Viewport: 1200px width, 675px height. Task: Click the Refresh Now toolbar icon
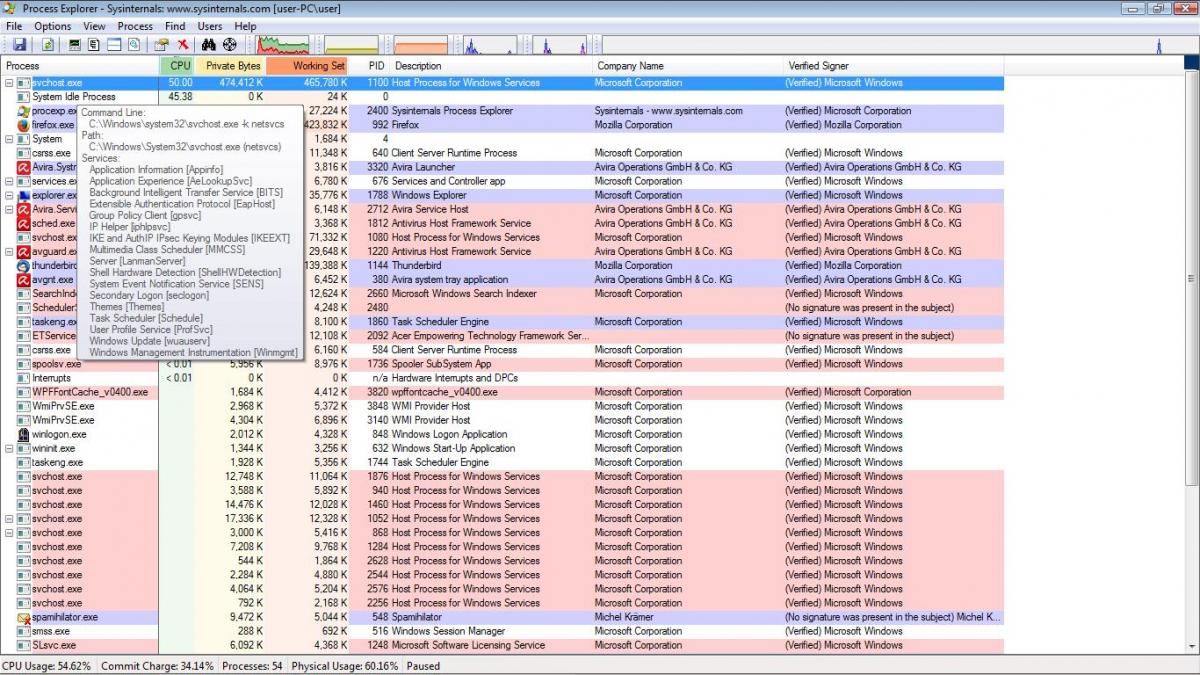[x=47, y=45]
